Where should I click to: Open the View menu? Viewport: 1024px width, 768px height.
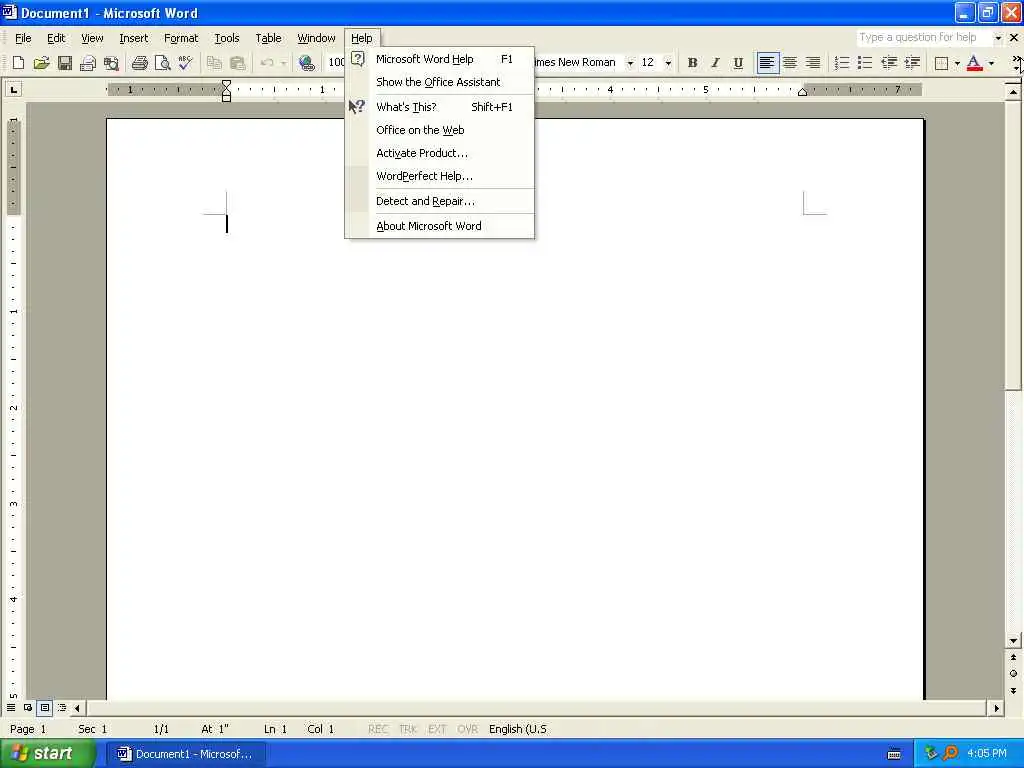(x=92, y=38)
